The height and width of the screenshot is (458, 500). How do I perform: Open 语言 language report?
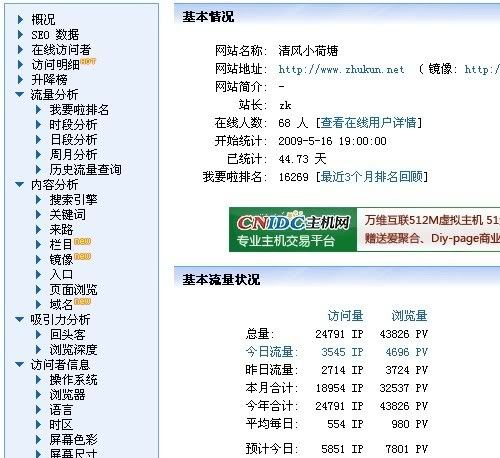[x=61, y=409]
